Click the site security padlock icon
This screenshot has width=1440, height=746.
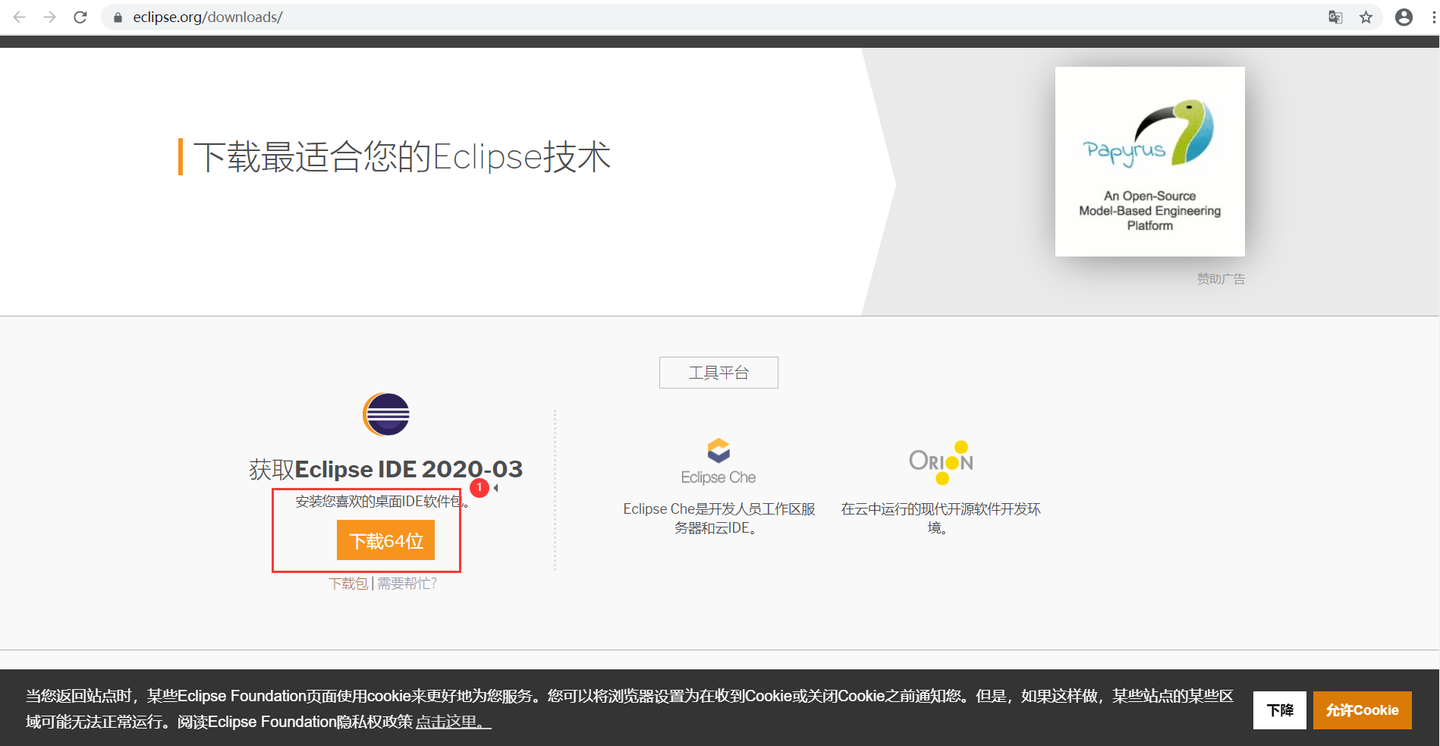(x=118, y=16)
